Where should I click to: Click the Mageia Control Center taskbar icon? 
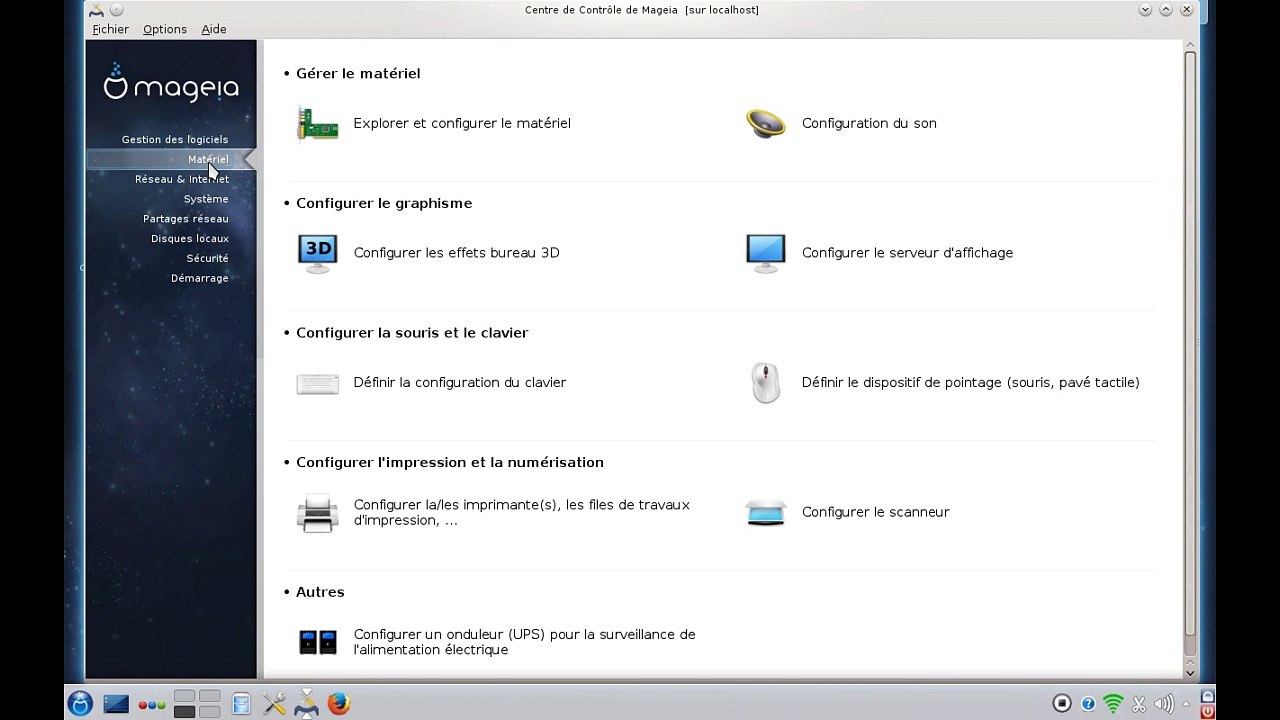pos(306,704)
